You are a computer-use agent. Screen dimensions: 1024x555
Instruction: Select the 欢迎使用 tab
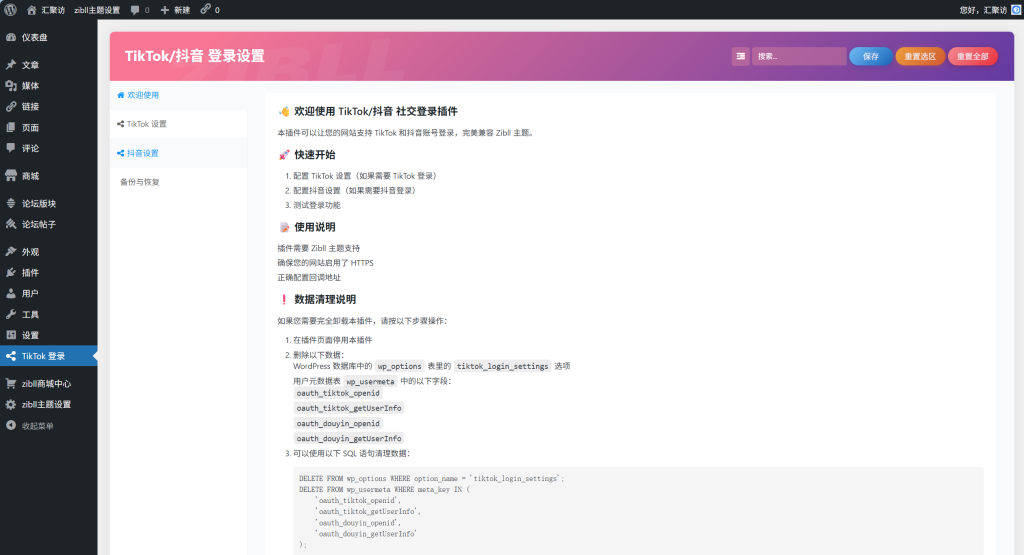click(x=178, y=95)
